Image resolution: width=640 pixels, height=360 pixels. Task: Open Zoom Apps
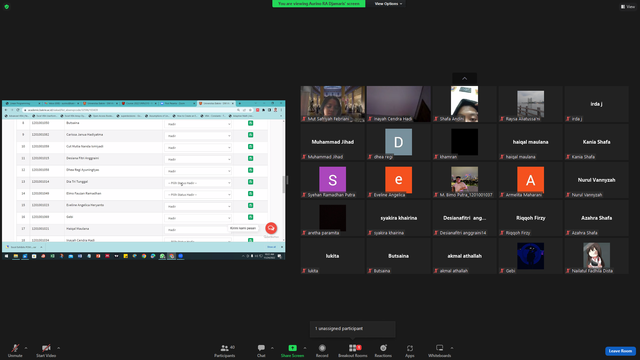409,351
